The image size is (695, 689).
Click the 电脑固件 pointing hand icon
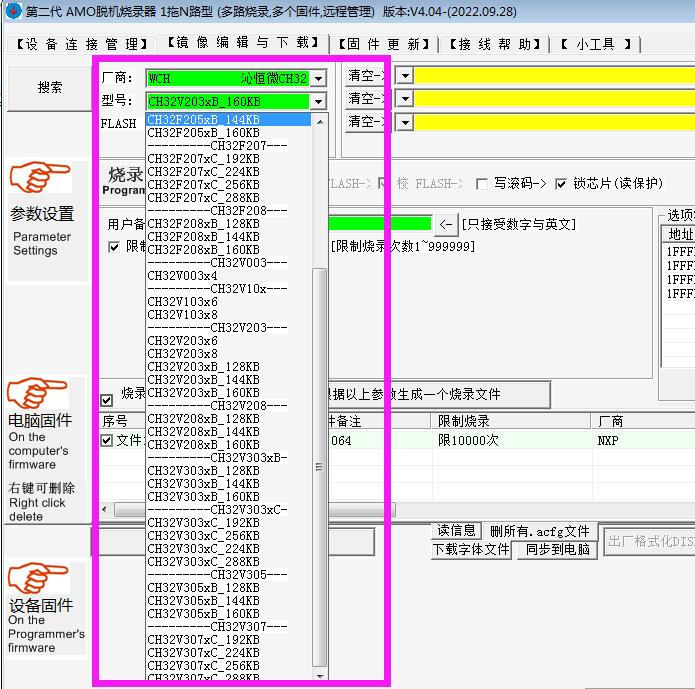(x=37, y=393)
